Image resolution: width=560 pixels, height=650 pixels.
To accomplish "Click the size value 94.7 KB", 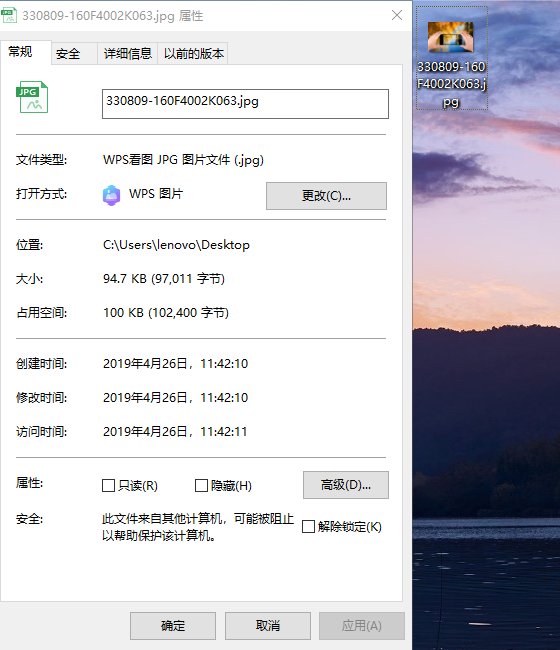I will (164, 279).
